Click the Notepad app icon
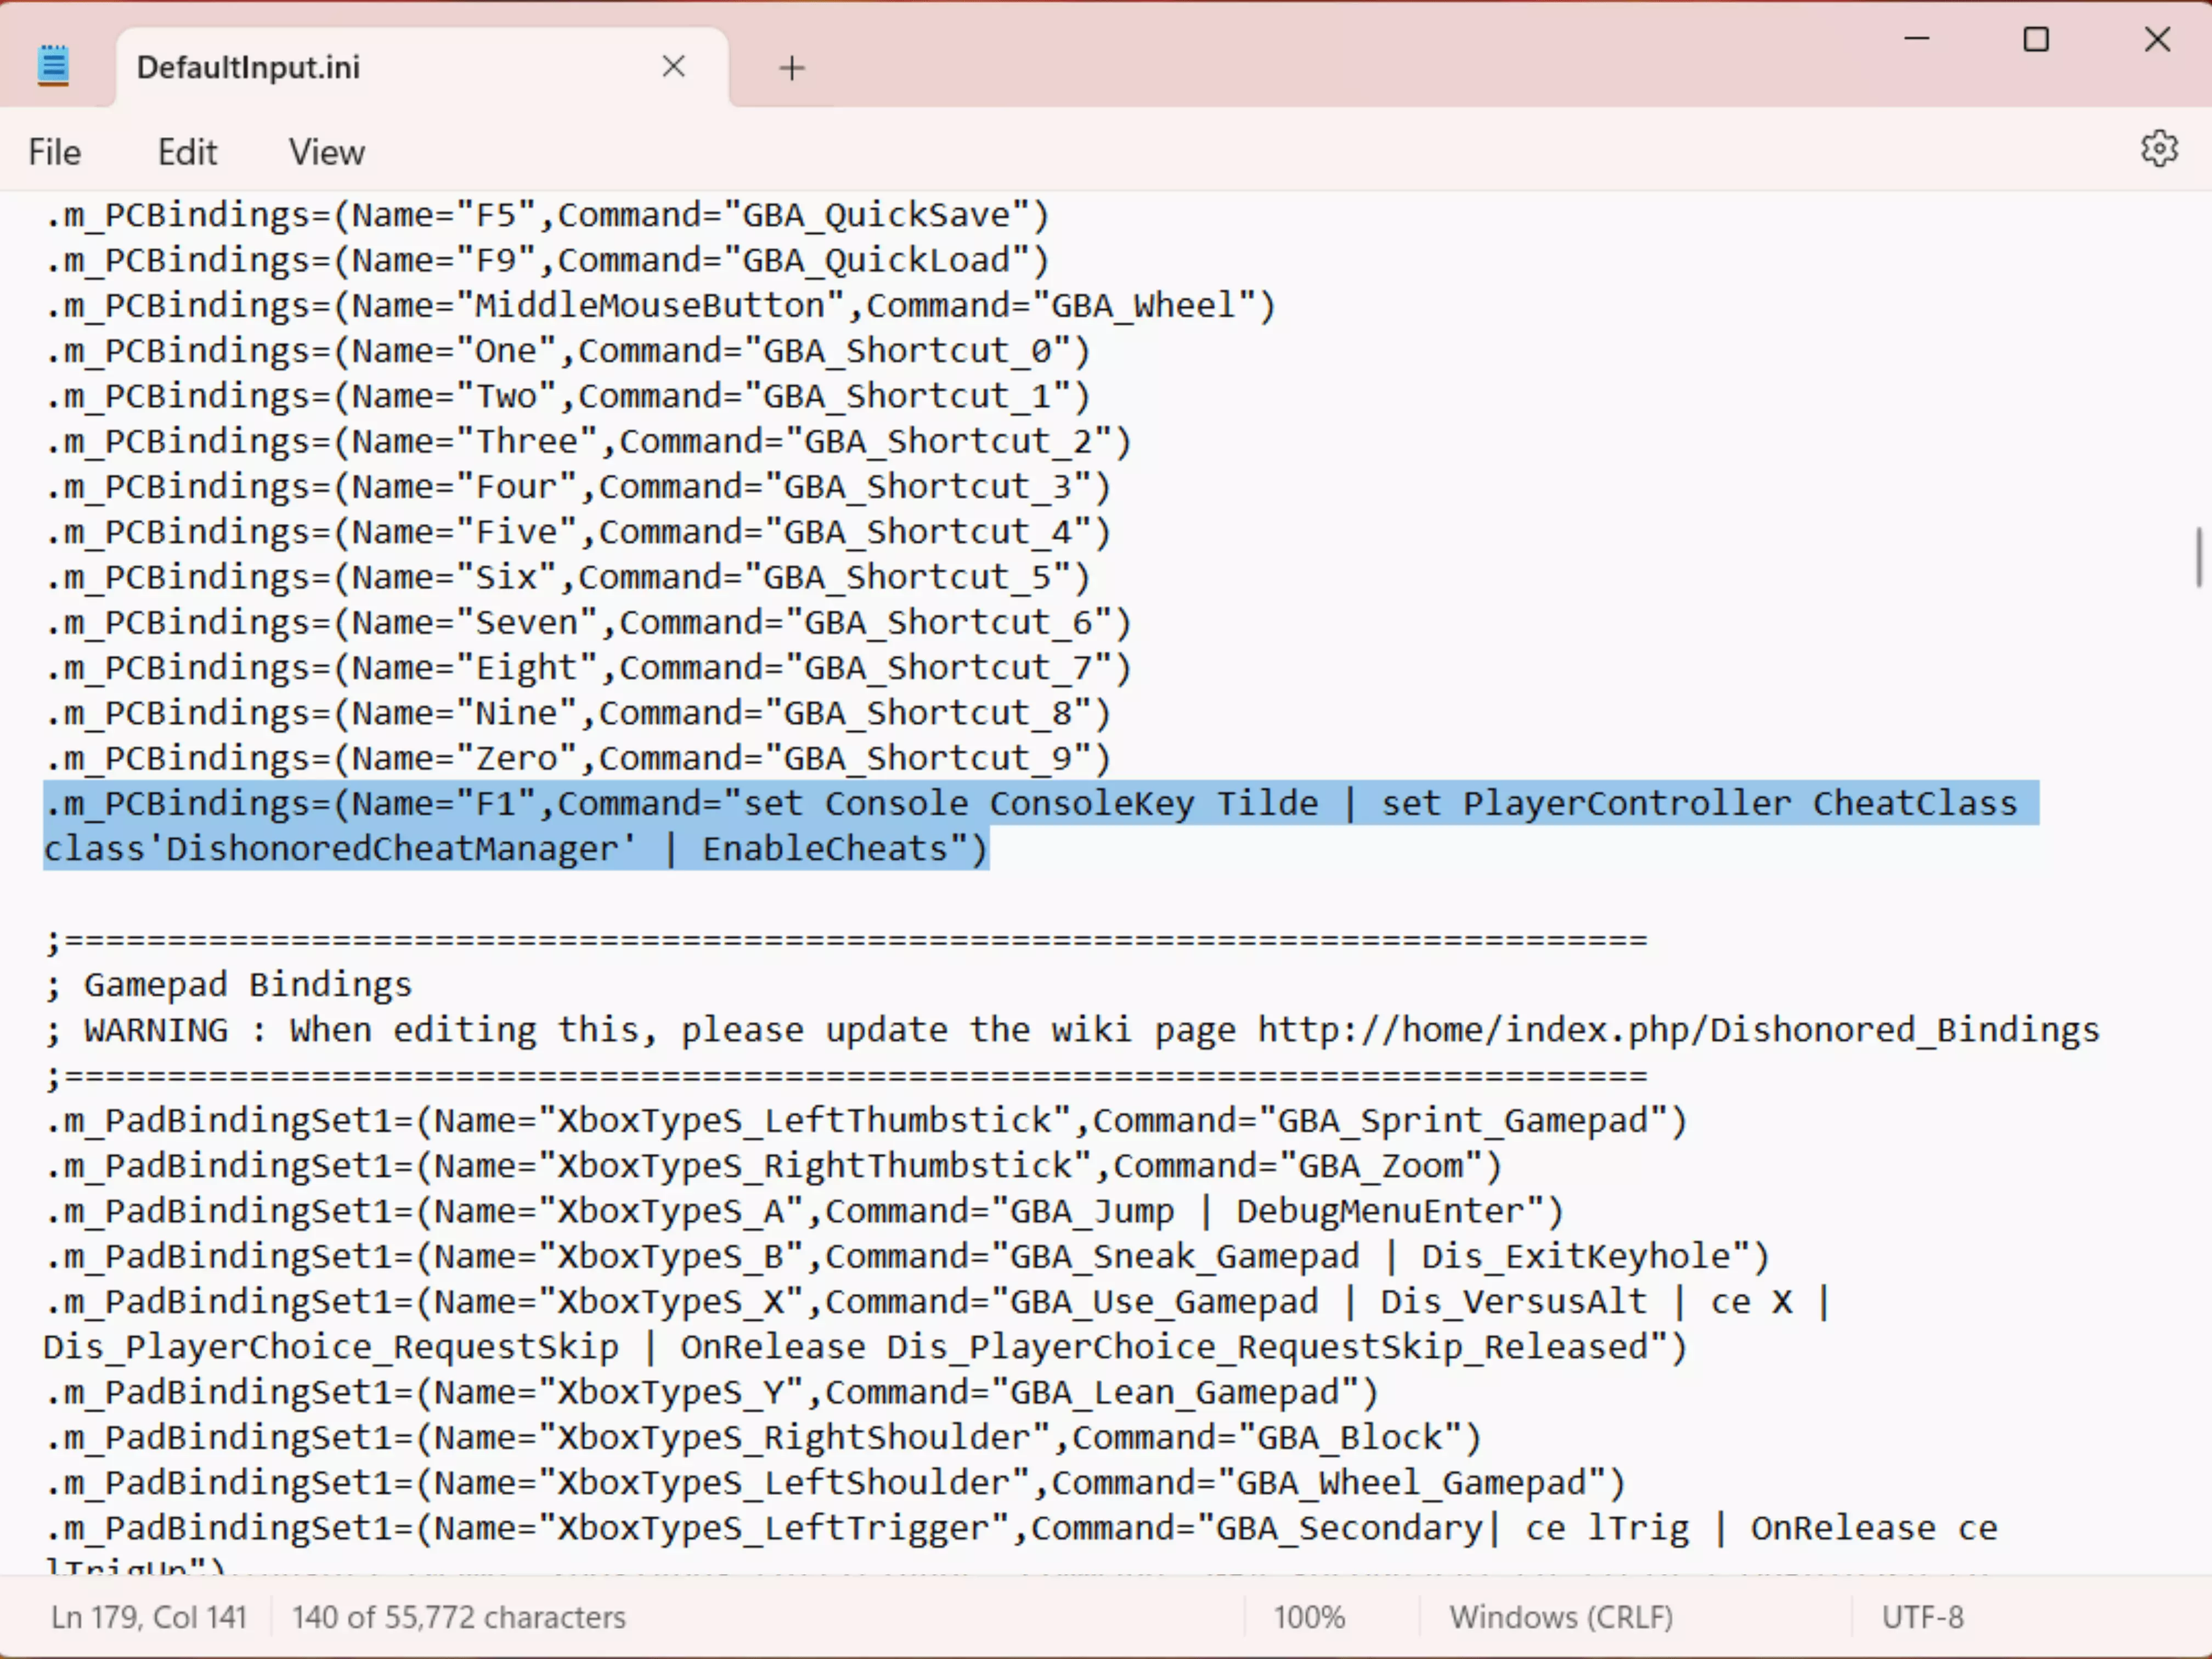2212x1659 pixels. 53,66
